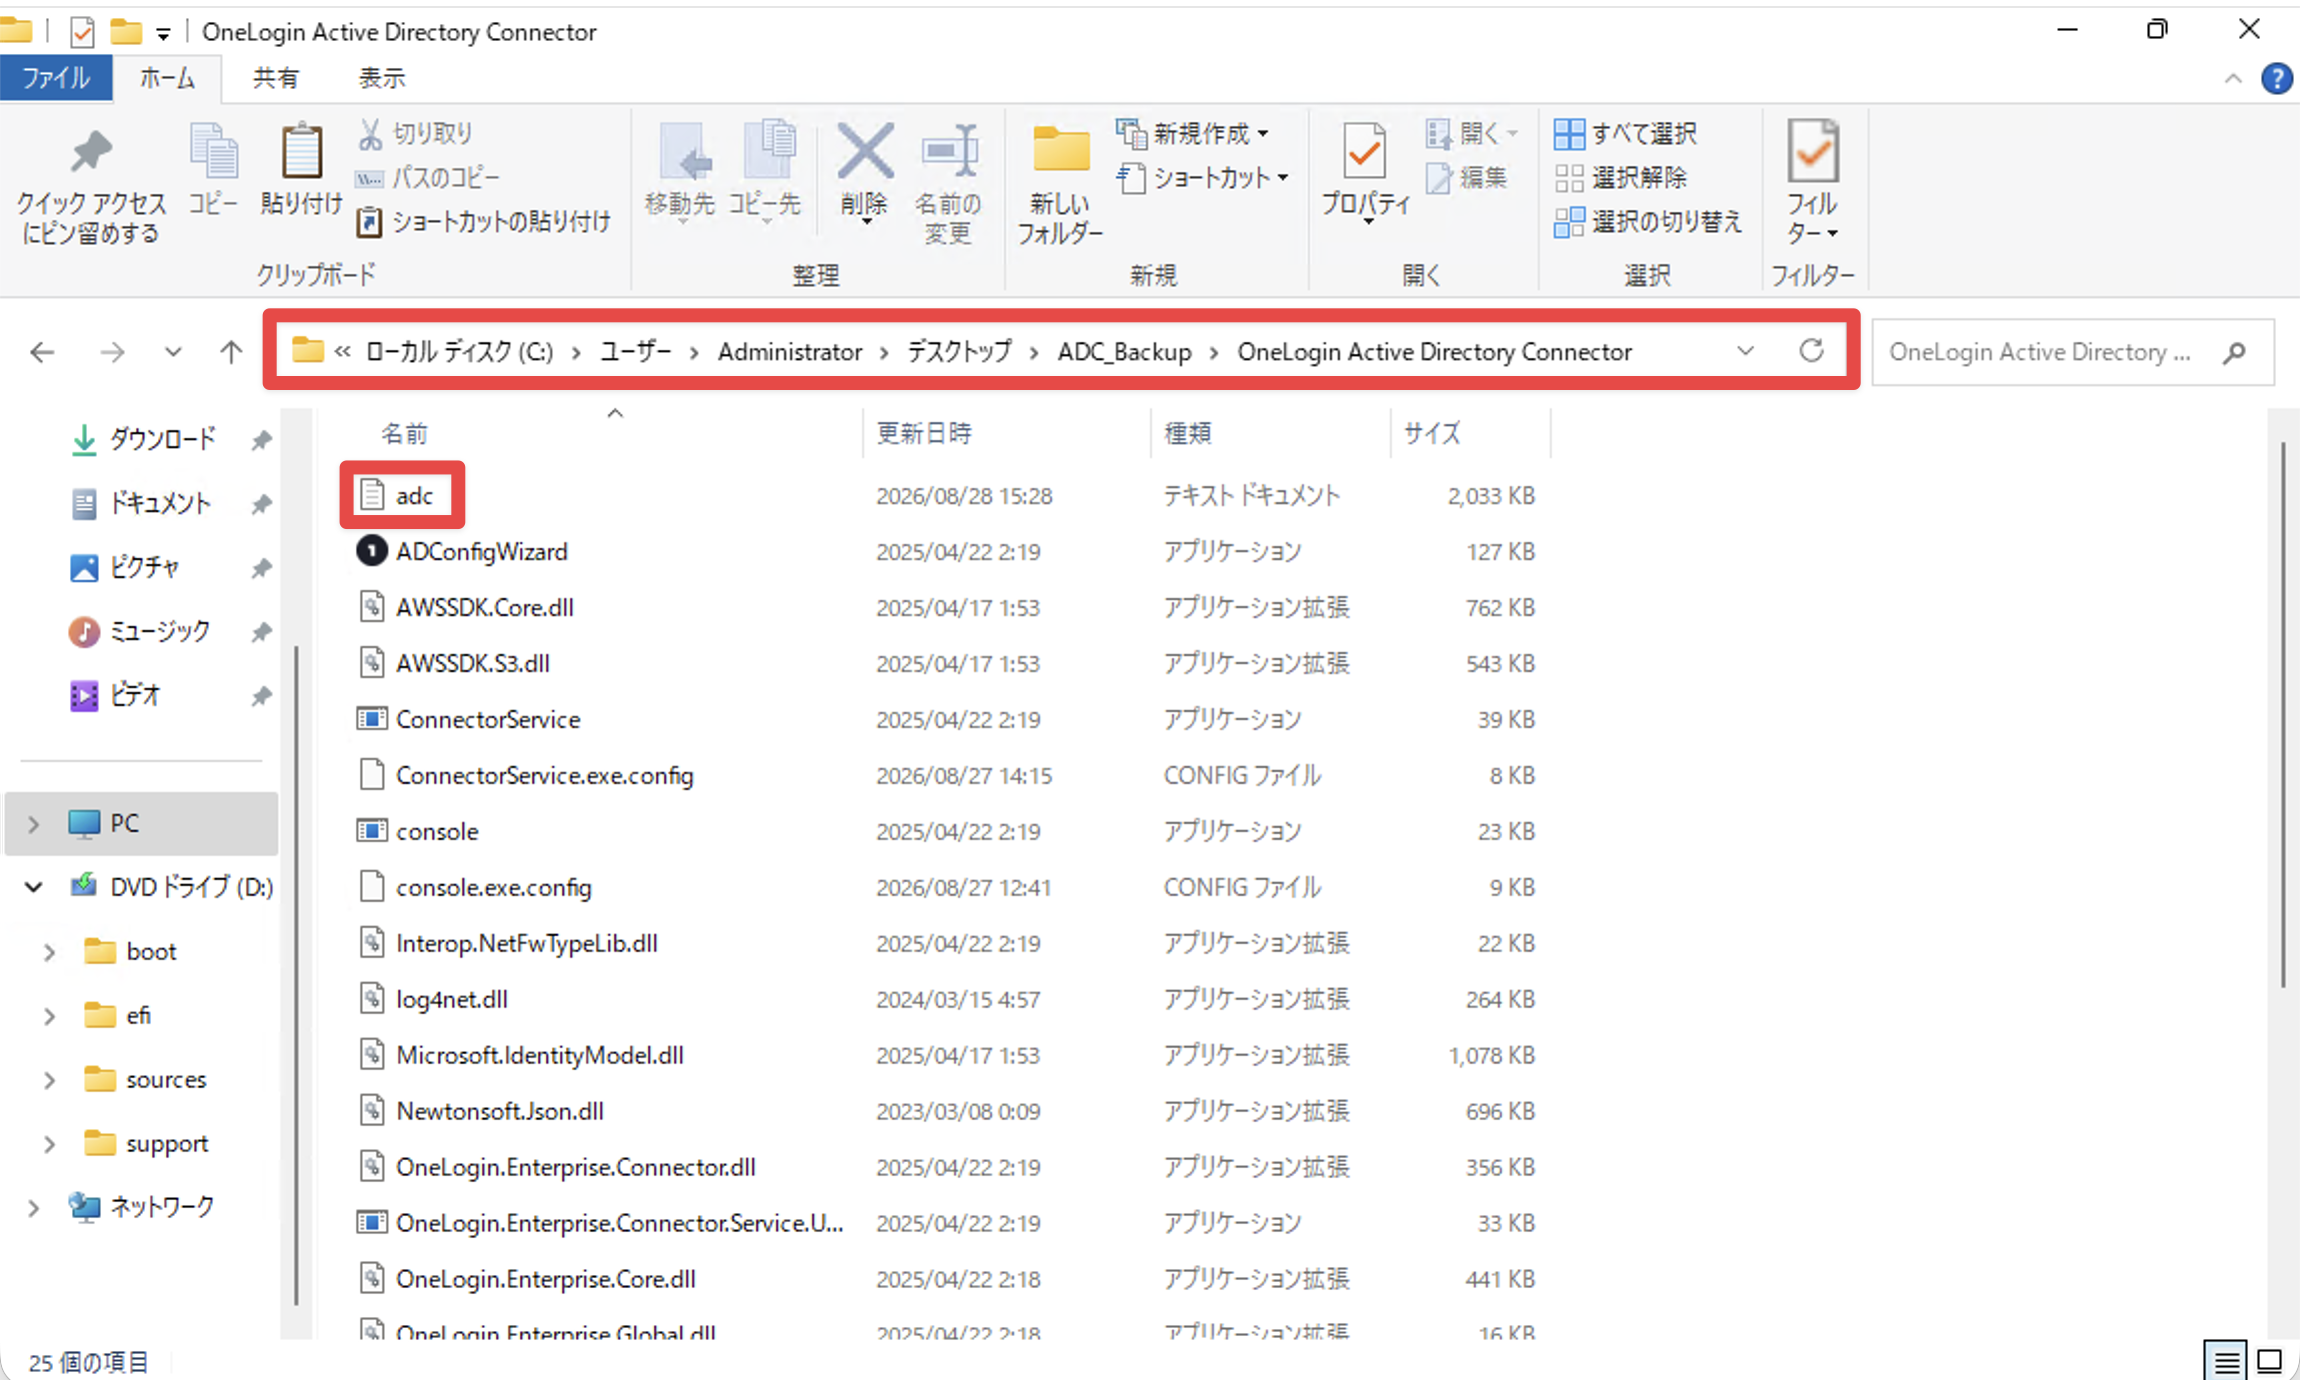
Task: Sort by 更新日時 column header
Action: click(x=924, y=433)
